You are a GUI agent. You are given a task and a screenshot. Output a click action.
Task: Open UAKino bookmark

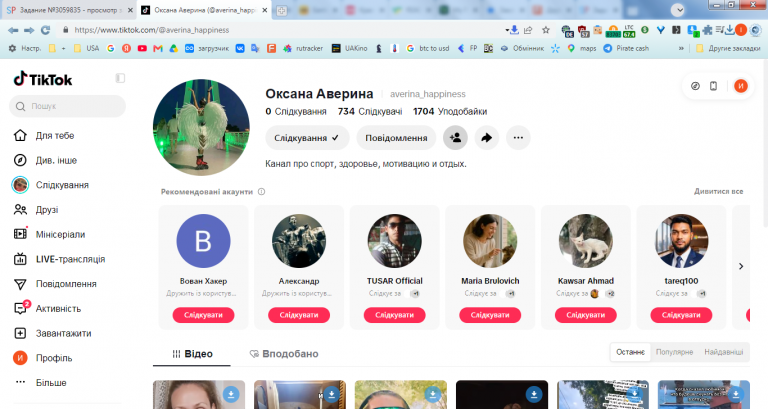pyautogui.click(x=350, y=48)
